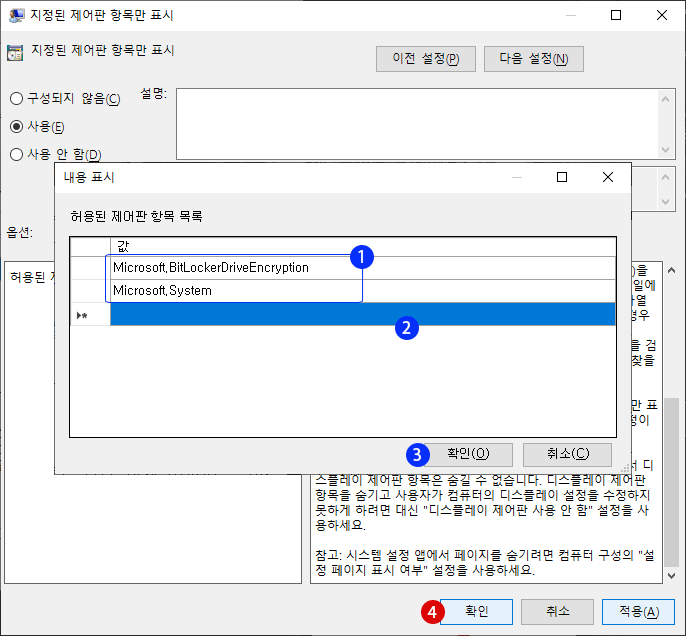Click up arrow of help text scrollbar
Viewport: 686px width, 636px height.
671,271
